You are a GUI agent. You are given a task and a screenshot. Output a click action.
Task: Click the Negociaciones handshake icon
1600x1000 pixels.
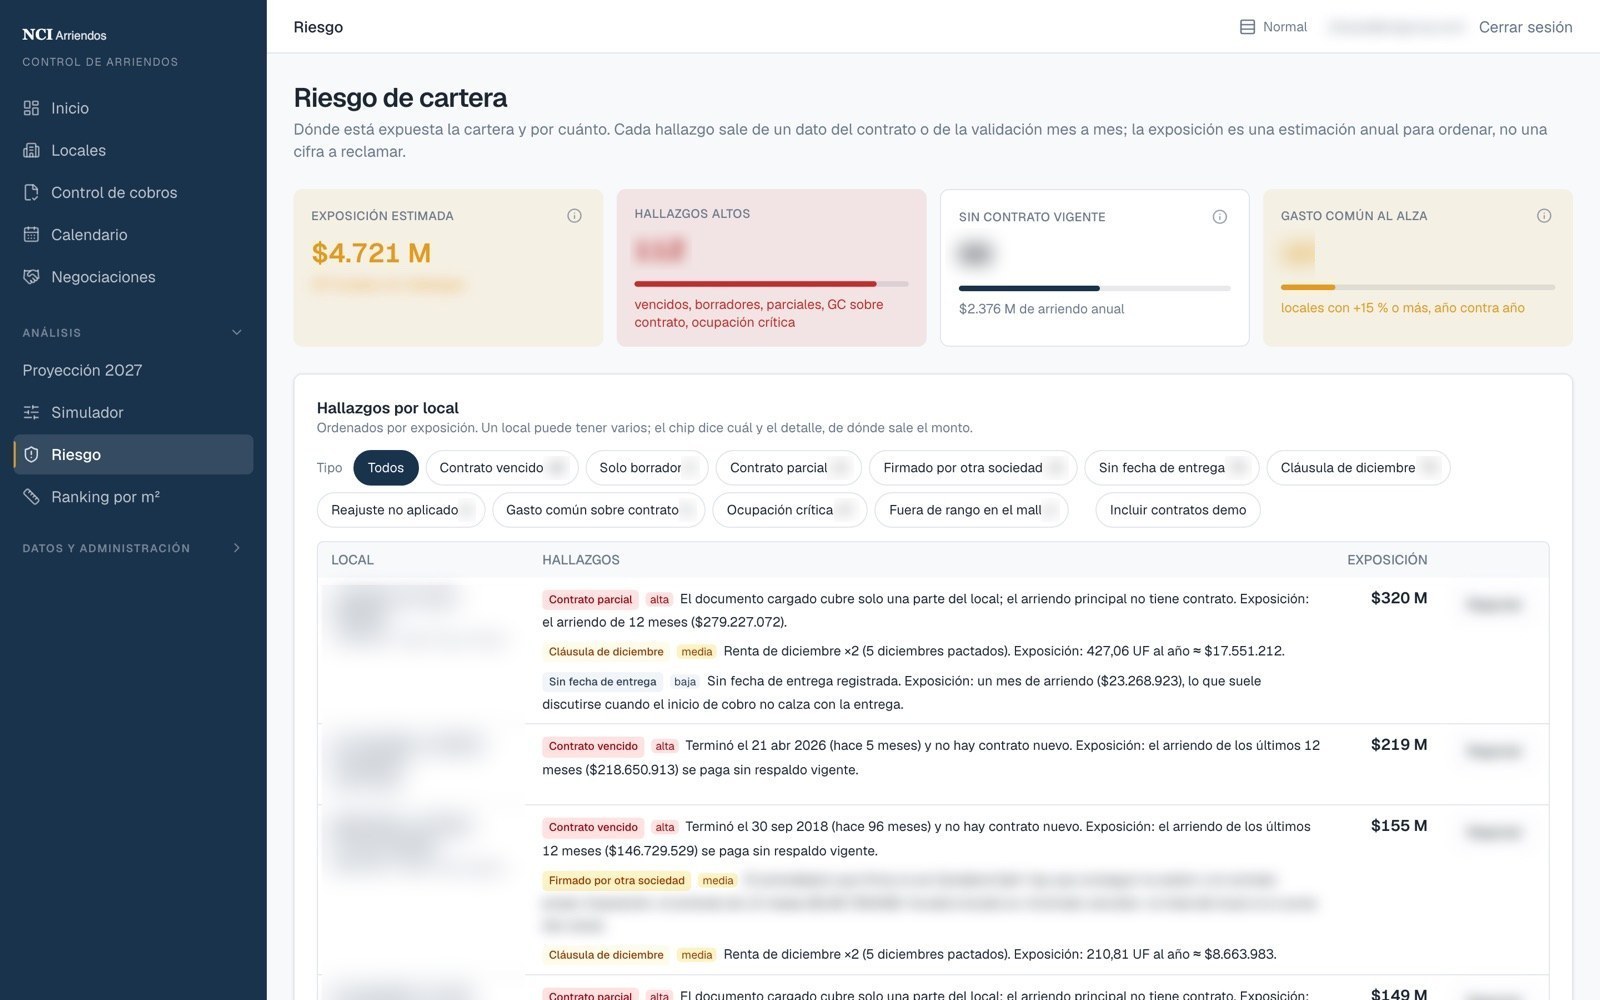point(31,276)
